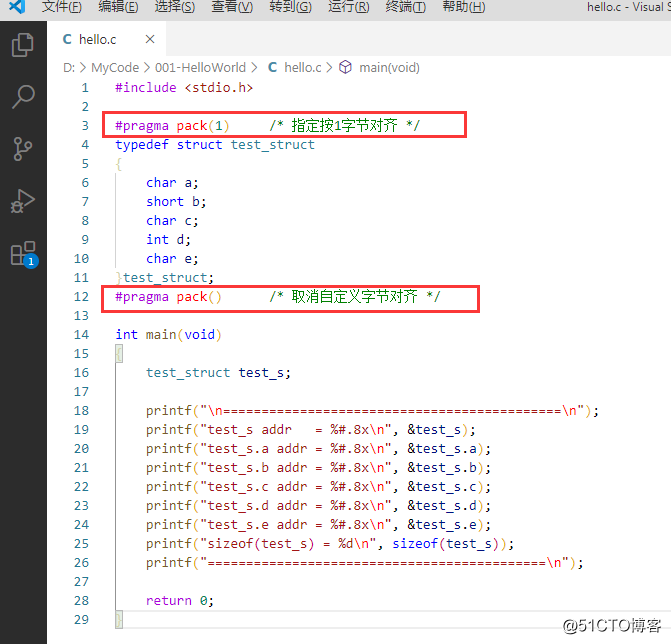Image resolution: width=671 pixels, height=644 pixels.
Task: Click on 'short b;' member declaration
Action: point(176,202)
